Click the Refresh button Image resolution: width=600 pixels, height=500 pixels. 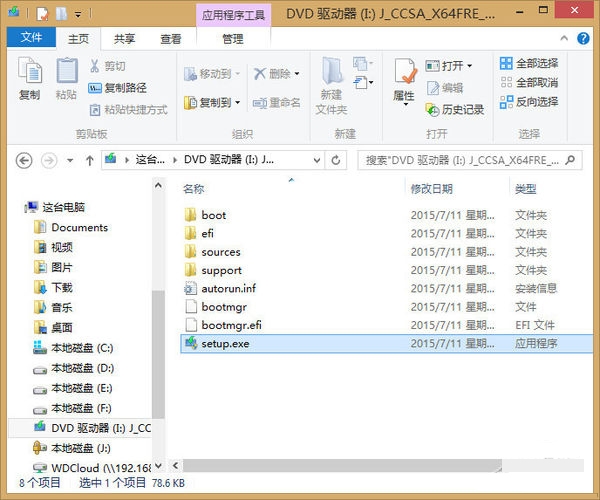(336, 160)
